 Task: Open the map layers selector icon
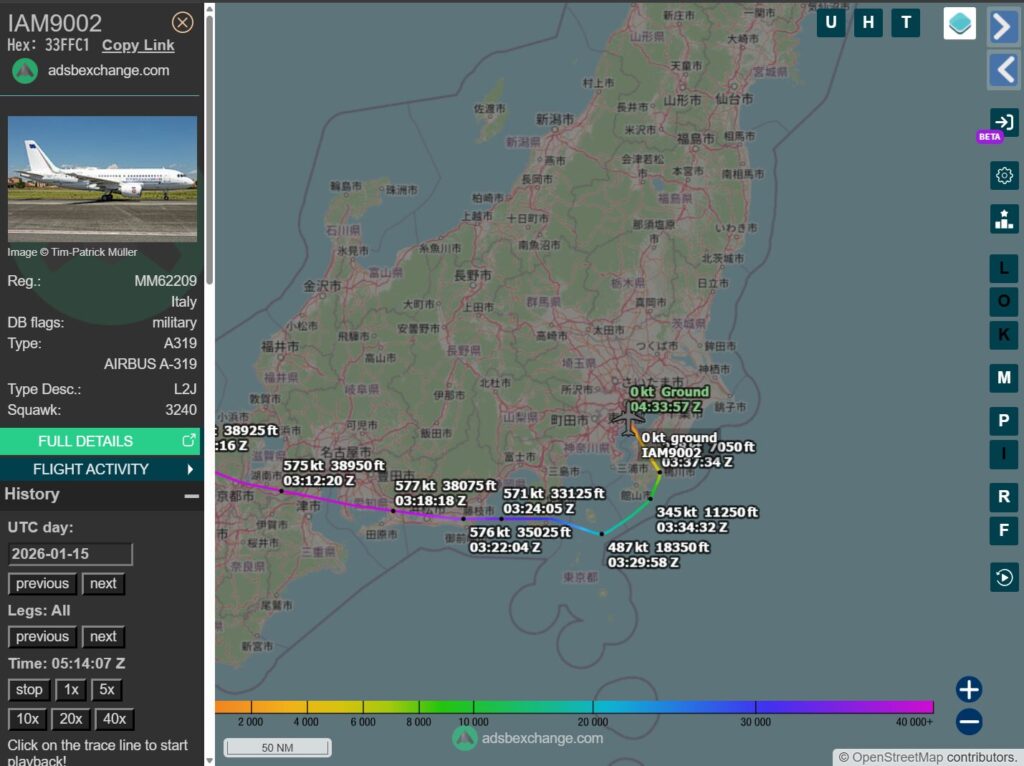[959, 23]
